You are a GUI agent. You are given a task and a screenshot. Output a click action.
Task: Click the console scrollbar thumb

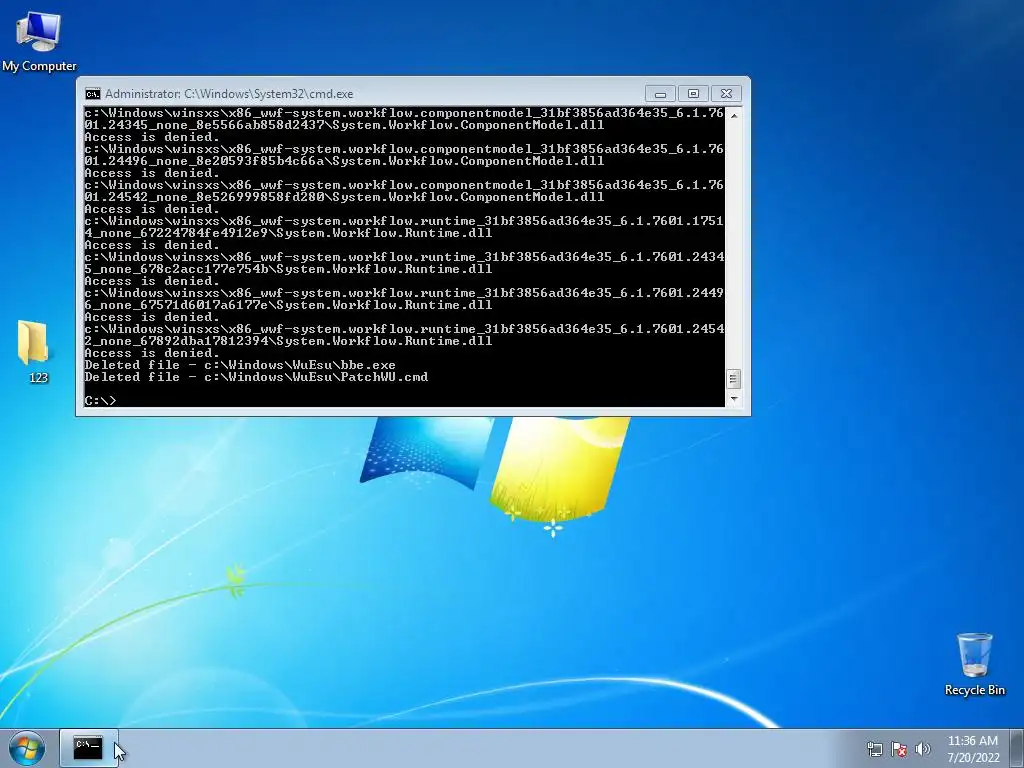coord(734,379)
